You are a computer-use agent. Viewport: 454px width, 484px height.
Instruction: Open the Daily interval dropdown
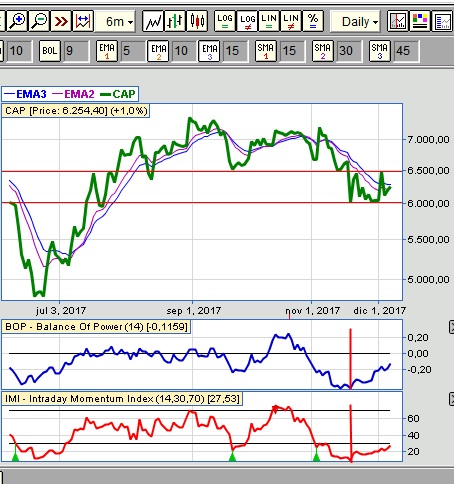coord(355,22)
